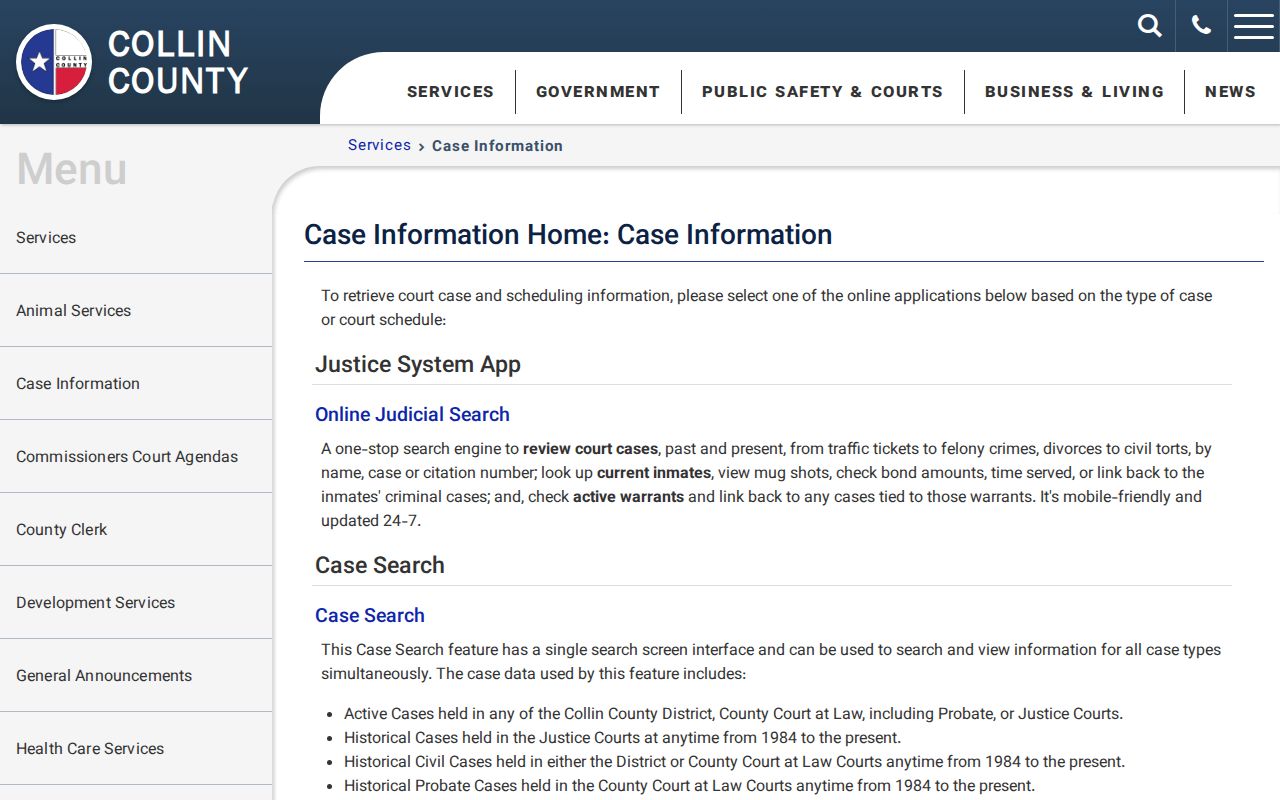Click the Justice System App heading
The width and height of the screenshot is (1280, 800).
pyautogui.click(x=418, y=364)
